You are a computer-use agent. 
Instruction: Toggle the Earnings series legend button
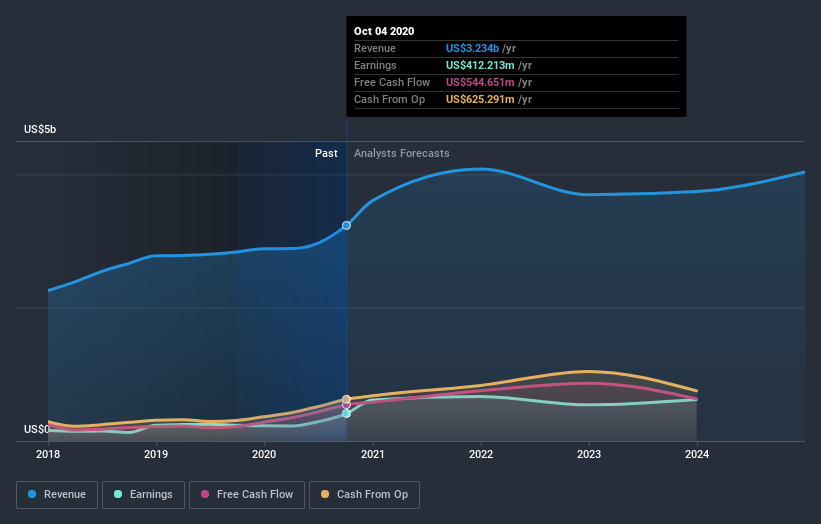pyautogui.click(x=143, y=495)
